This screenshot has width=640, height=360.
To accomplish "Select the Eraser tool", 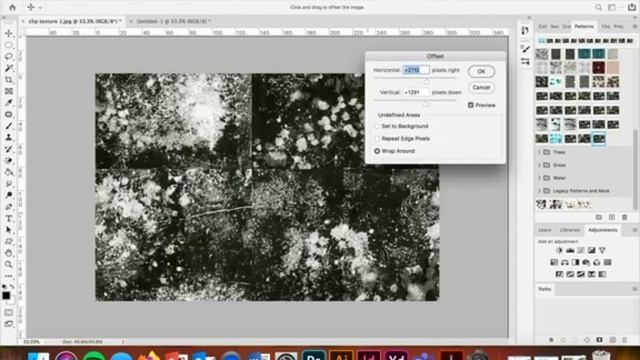I will pos(9,160).
